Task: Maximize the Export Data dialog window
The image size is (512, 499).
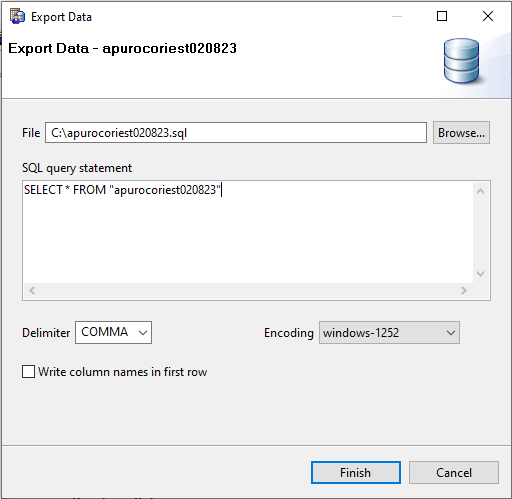Action: 442,16
